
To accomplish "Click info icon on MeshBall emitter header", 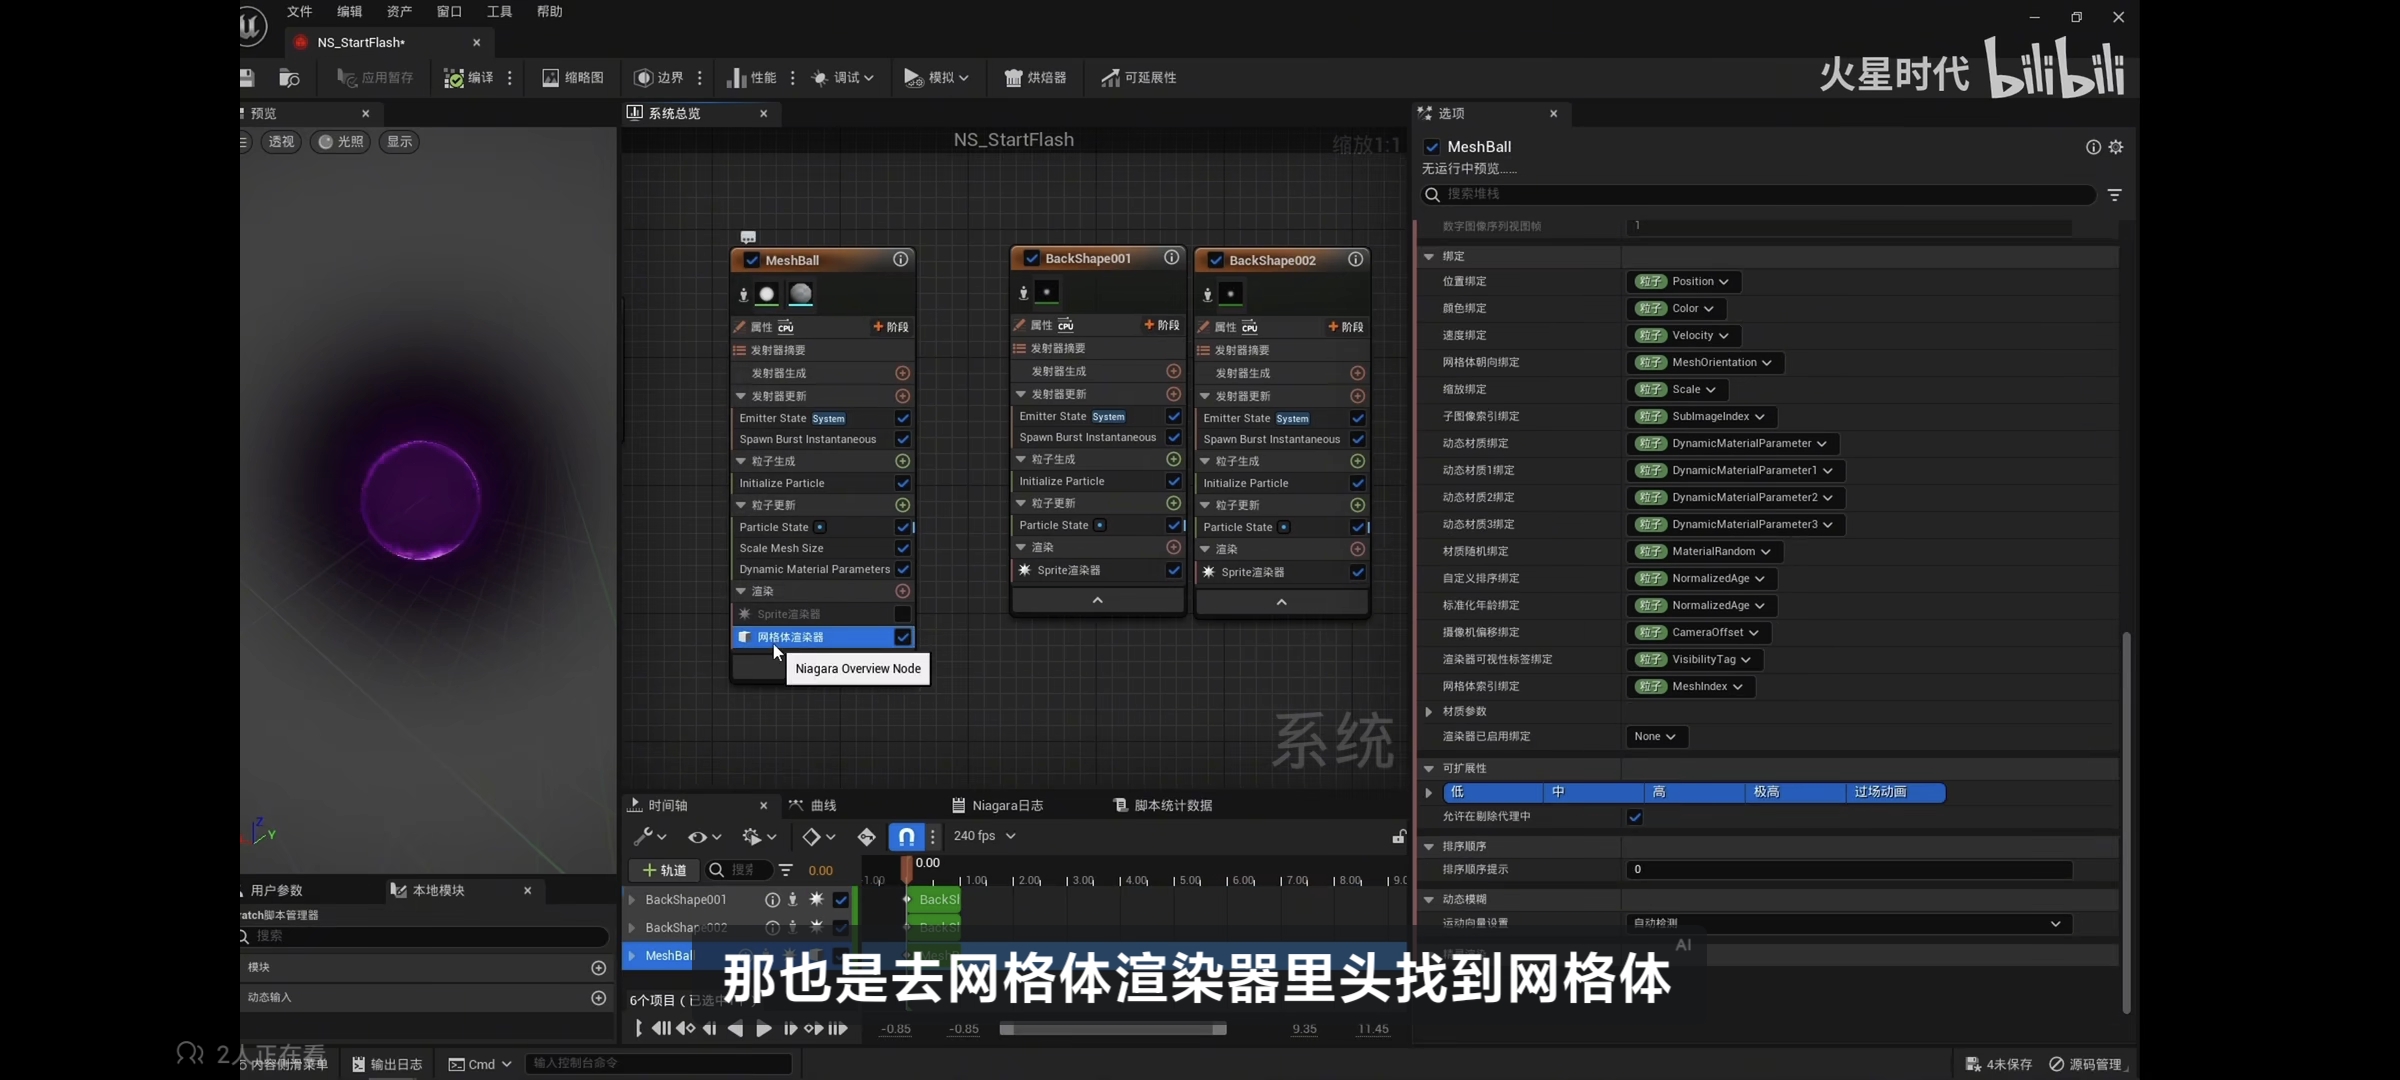I will (x=901, y=259).
